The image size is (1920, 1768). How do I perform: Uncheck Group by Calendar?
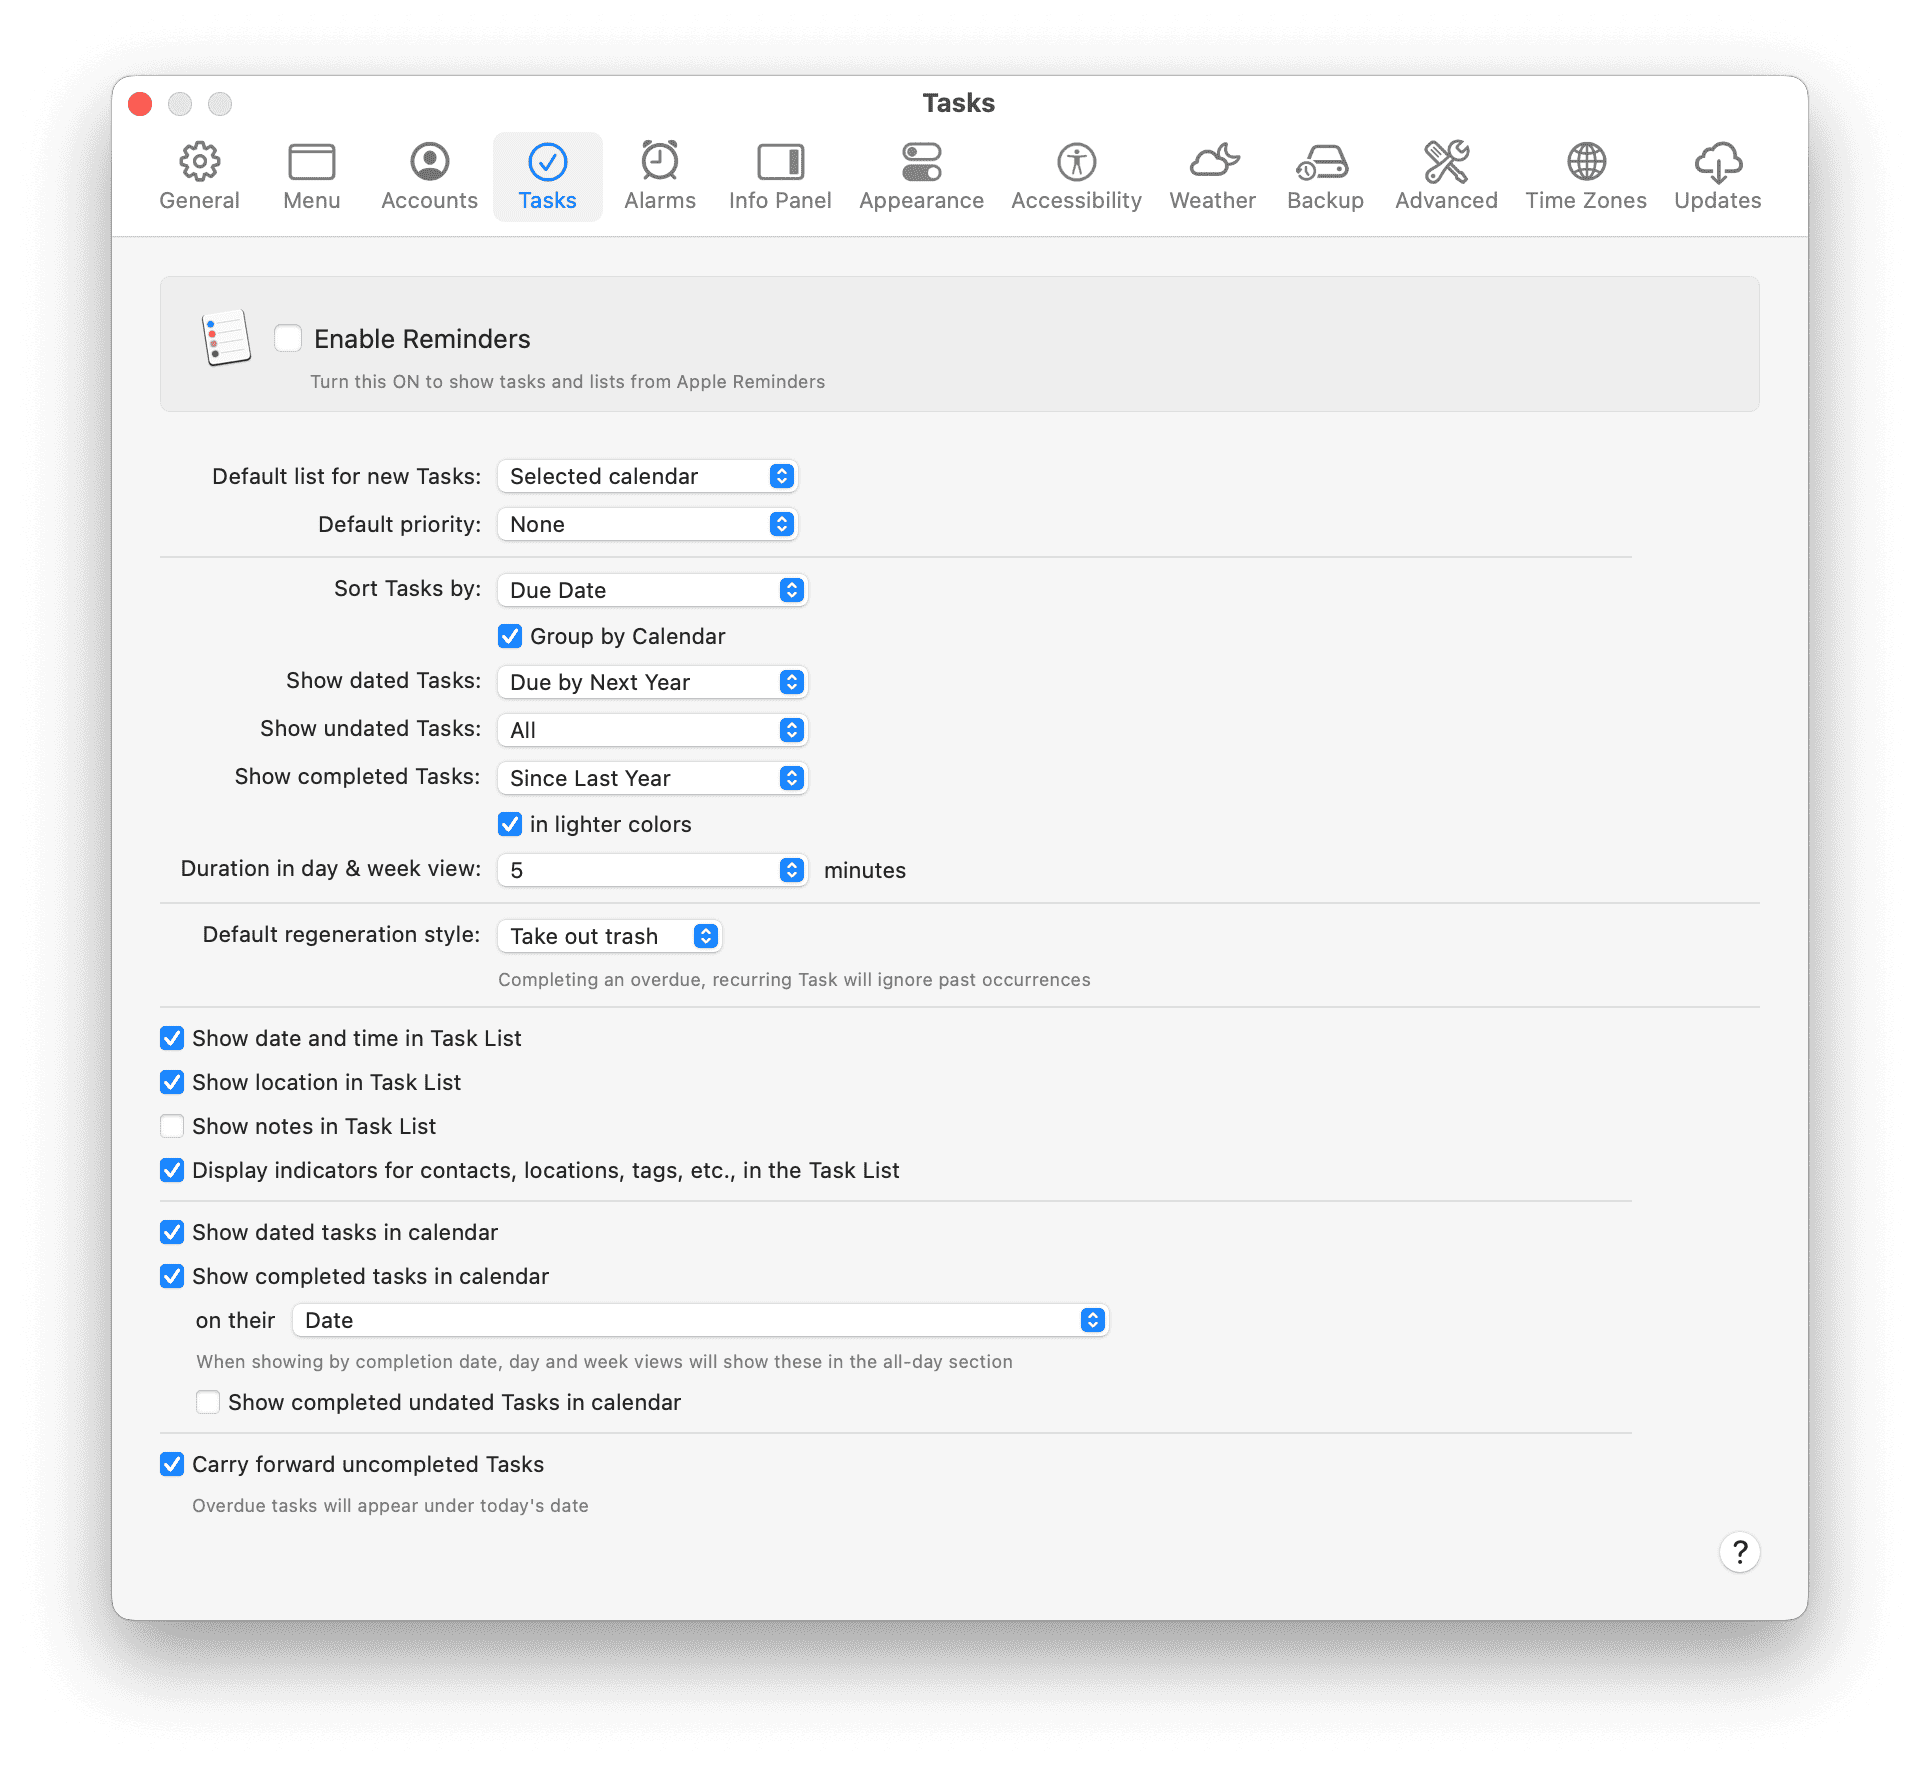[x=510, y=636]
